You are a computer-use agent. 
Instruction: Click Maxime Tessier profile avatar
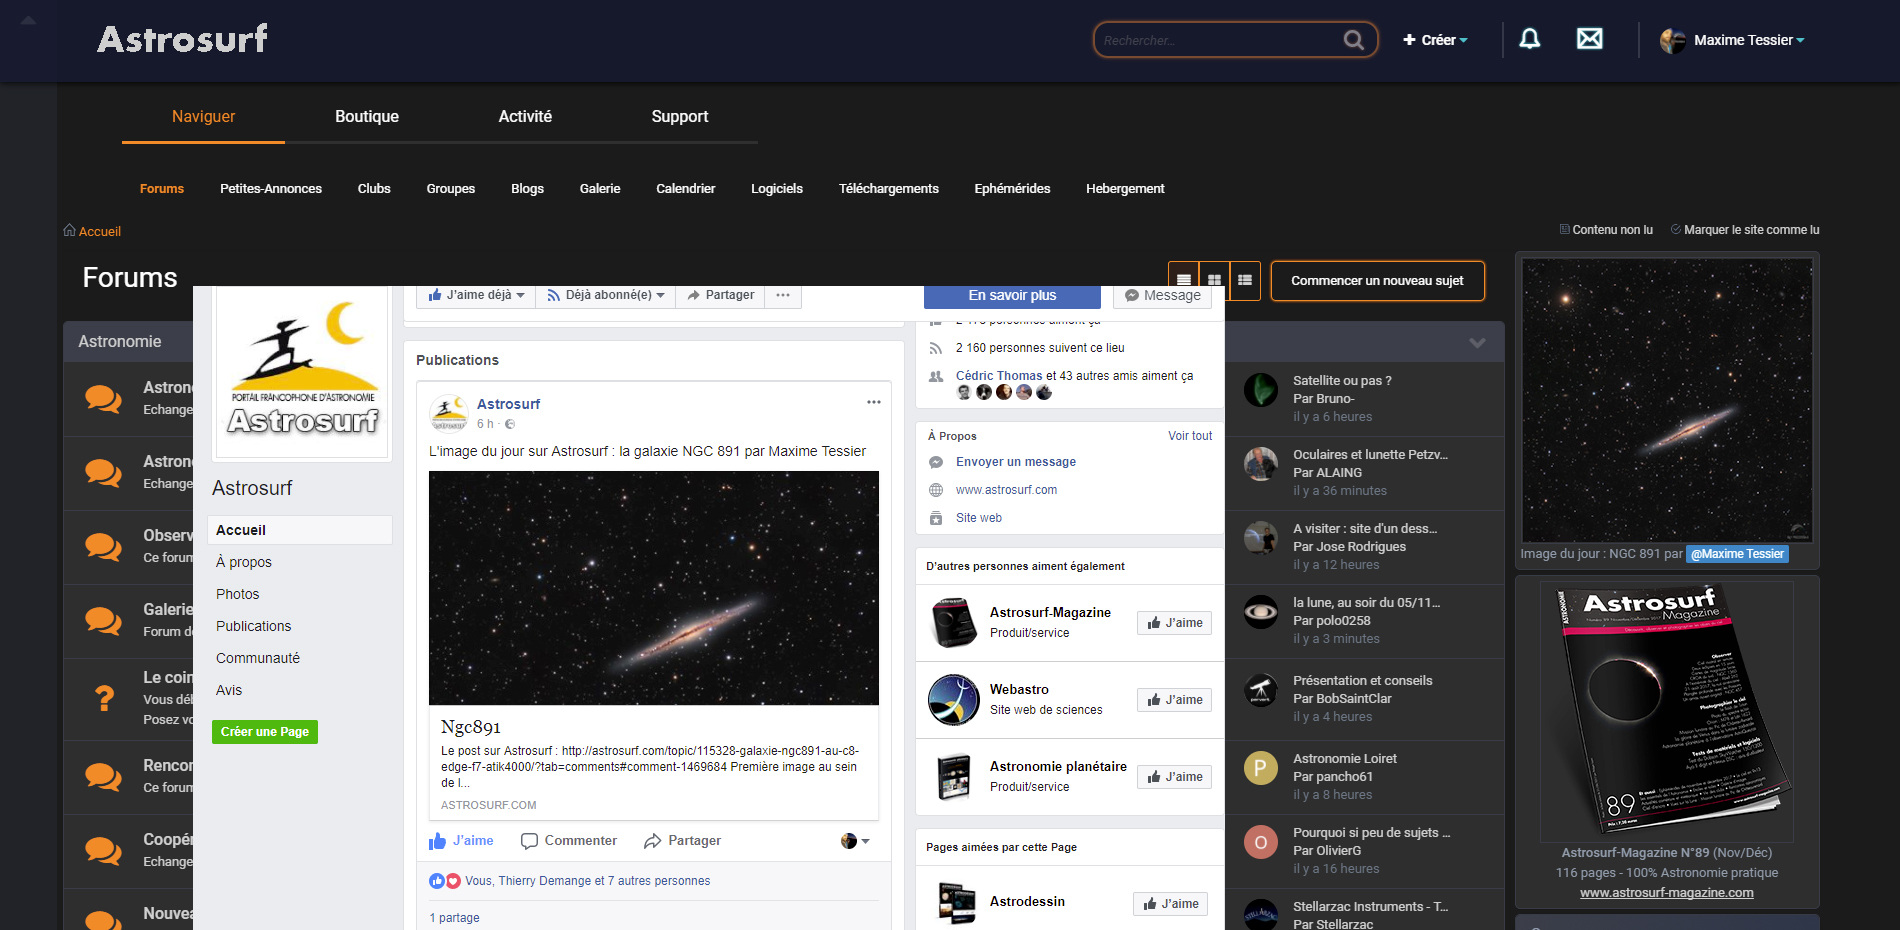pos(1672,41)
